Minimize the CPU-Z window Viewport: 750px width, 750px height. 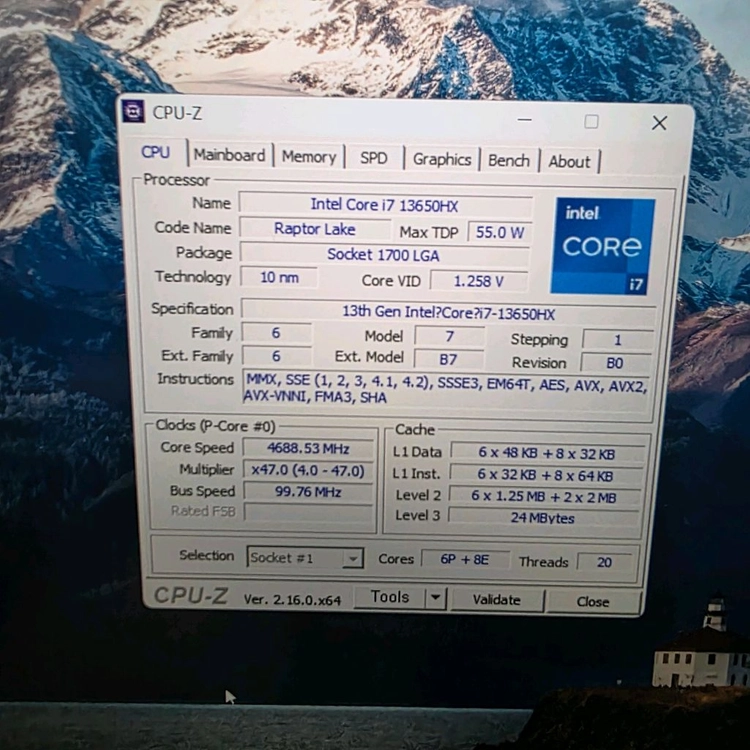(525, 120)
